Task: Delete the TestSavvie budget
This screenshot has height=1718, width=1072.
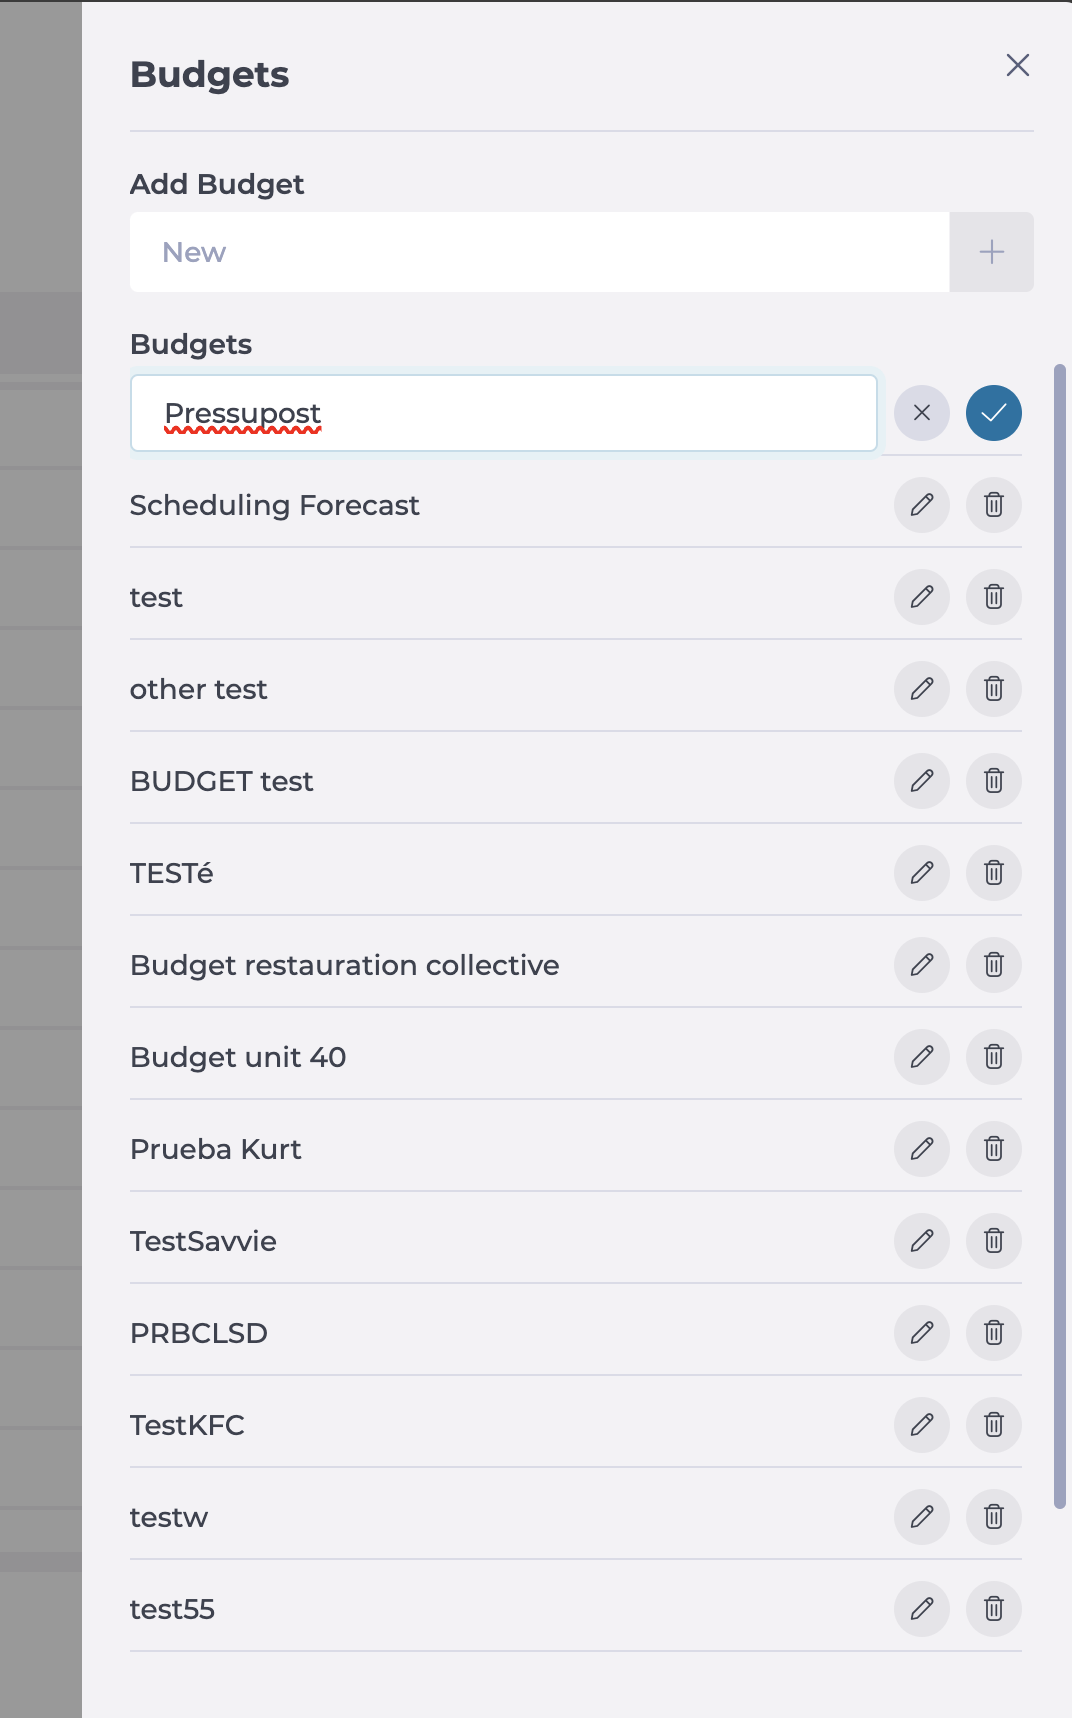Action: [x=993, y=1241]
